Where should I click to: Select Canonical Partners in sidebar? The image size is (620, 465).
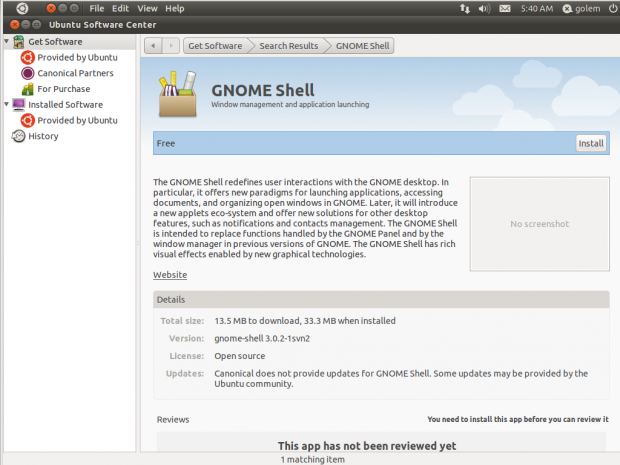point(76,73)
